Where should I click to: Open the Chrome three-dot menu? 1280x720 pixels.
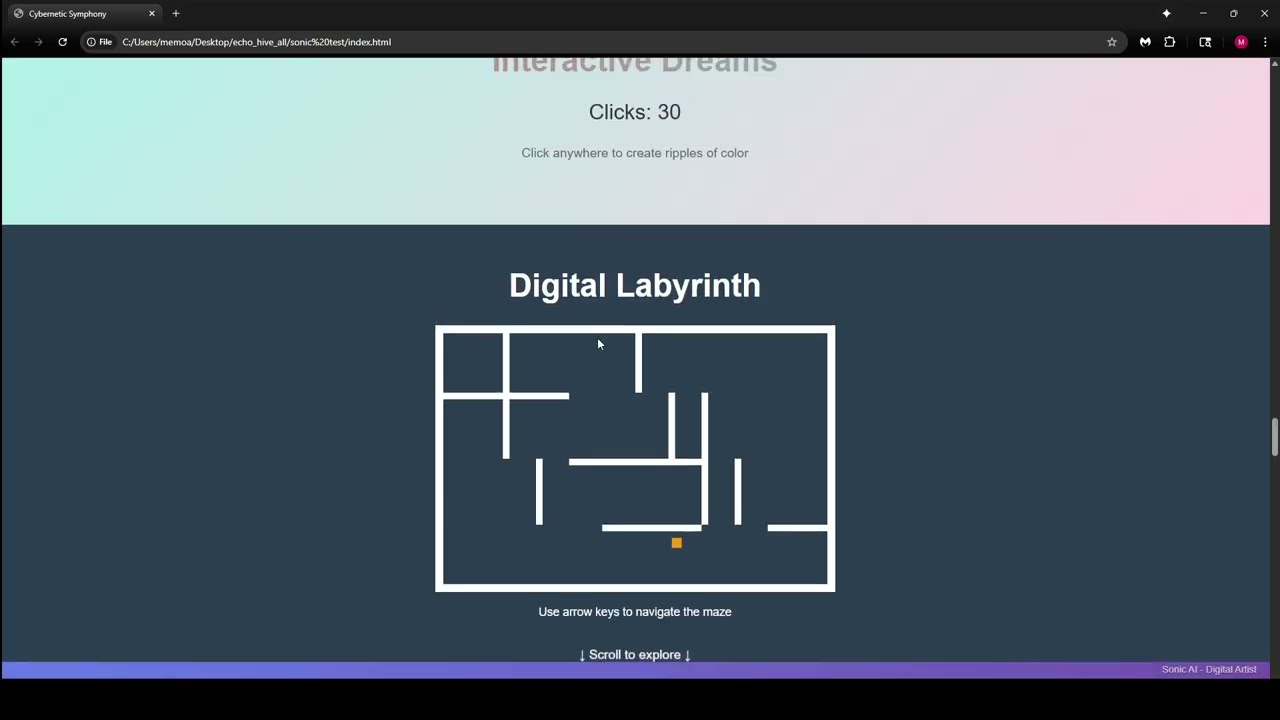click(1265, 42)
